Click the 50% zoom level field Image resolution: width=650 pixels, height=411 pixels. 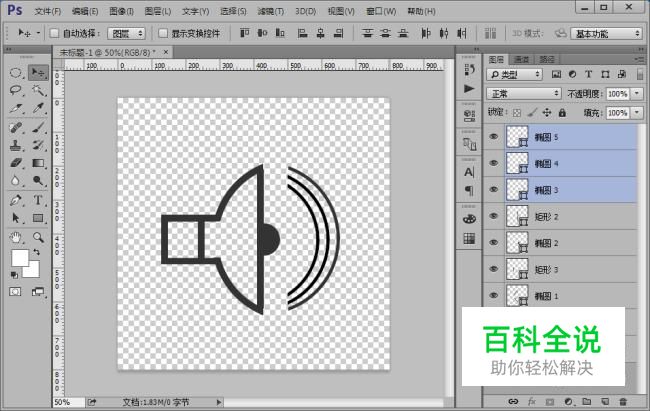click(68, 402)
